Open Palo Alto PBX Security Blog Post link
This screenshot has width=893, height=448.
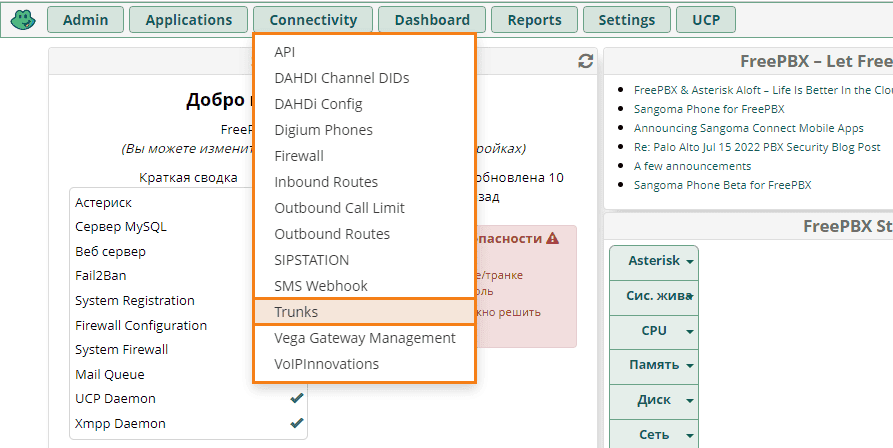click(x=757, y=147)
